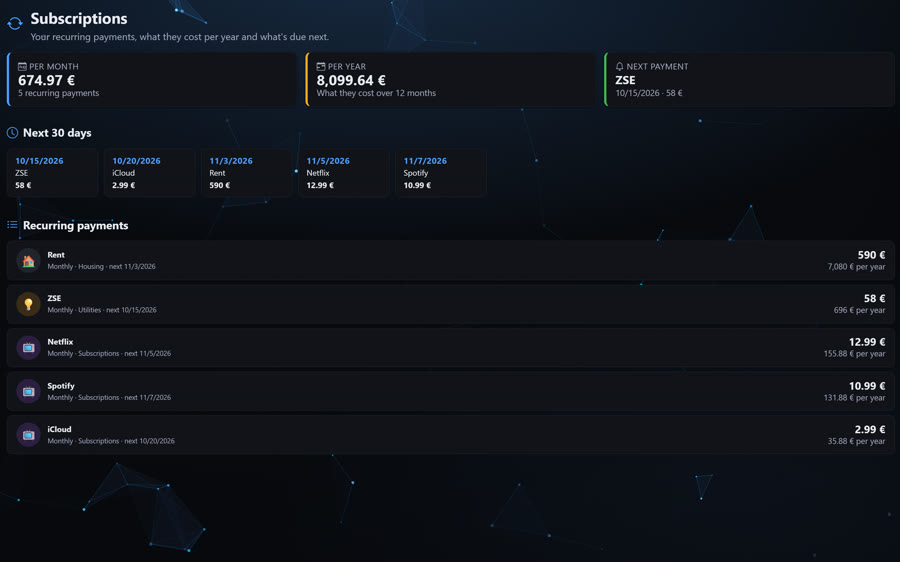Click the '5 recurring payments' caption
The width and height of the screenshot is (900, 562).
click(x=59, y=93)
